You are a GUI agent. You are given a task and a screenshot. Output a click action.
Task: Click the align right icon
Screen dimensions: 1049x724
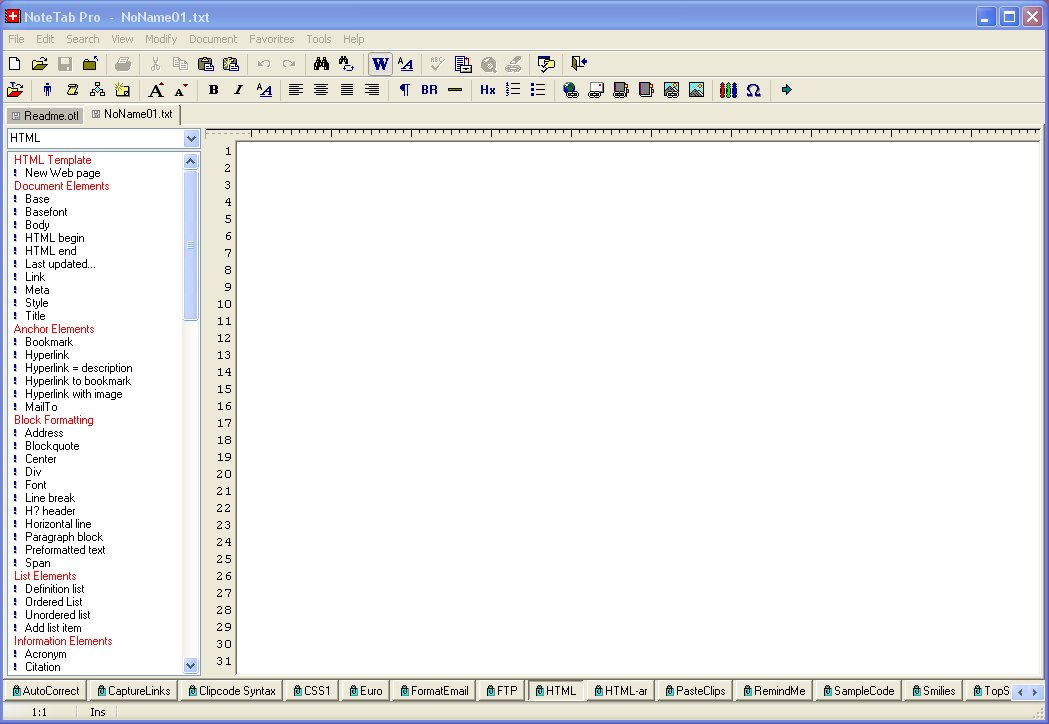tap(372, 90)
